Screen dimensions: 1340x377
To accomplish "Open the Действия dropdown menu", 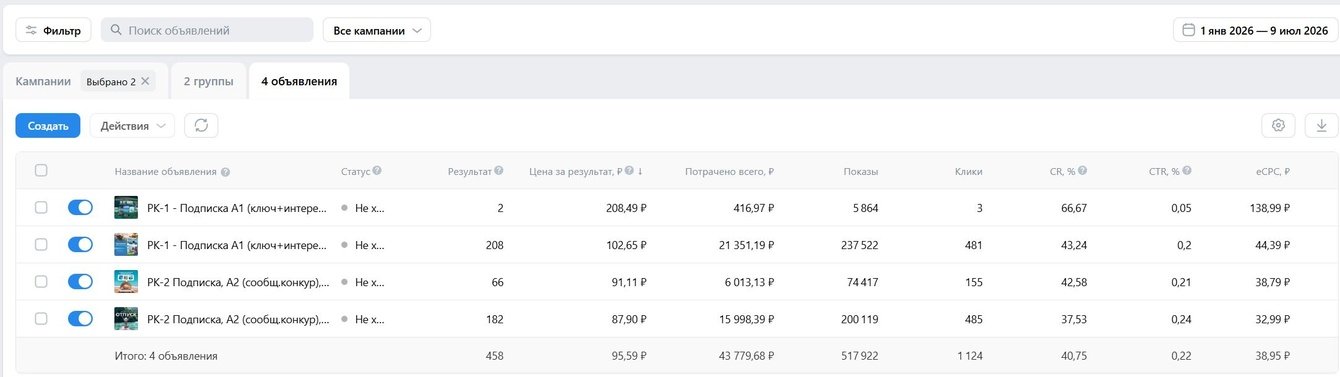I will [x=132, y=125].
